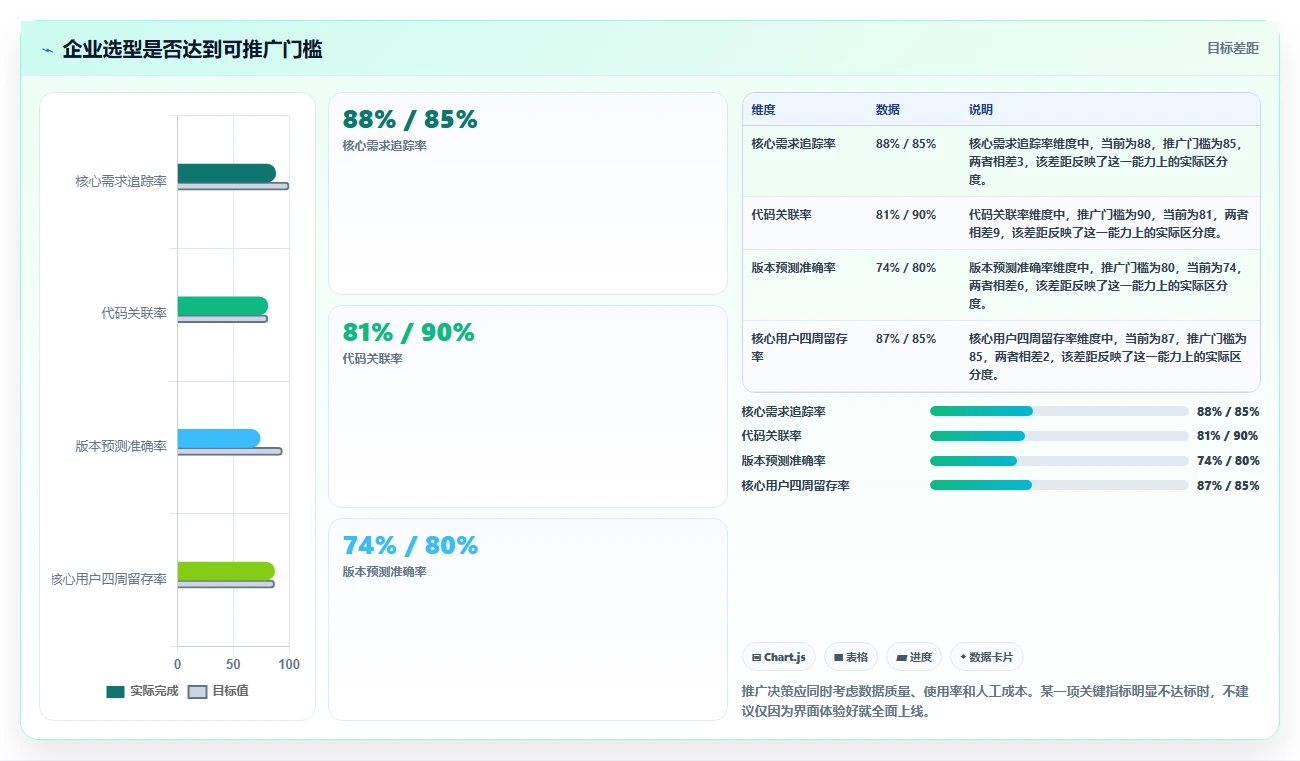
Task: Click the dark green 核心需求追踪率 chart bar
Action: 226,173
